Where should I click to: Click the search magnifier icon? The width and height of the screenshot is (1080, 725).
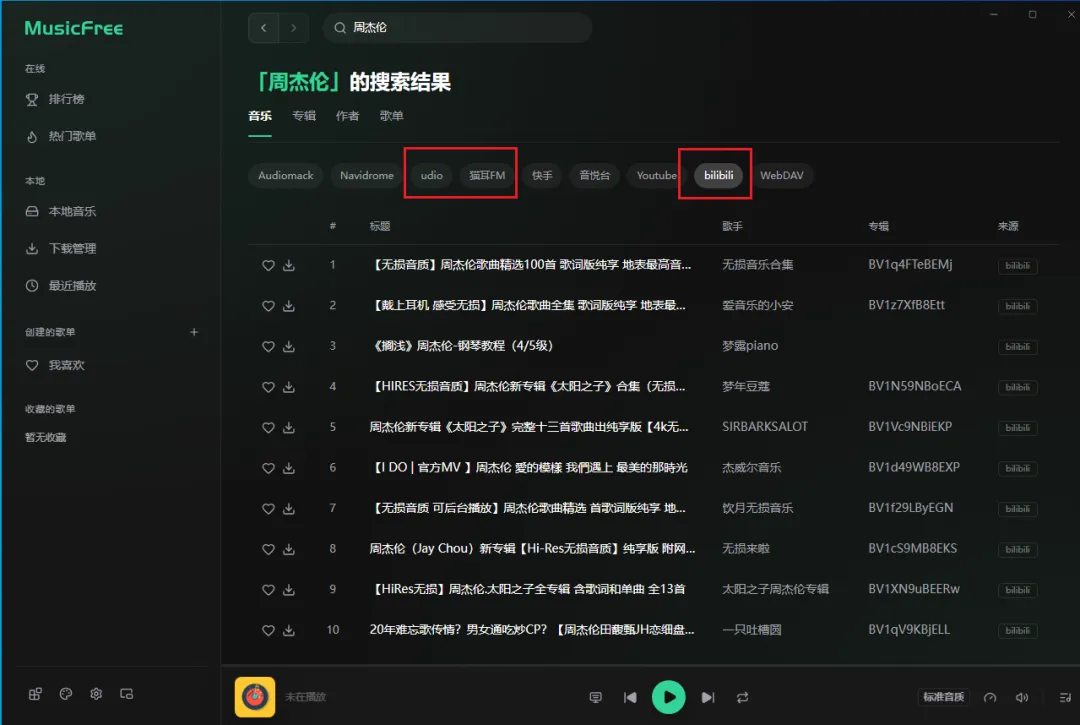(x=340, y=28)
